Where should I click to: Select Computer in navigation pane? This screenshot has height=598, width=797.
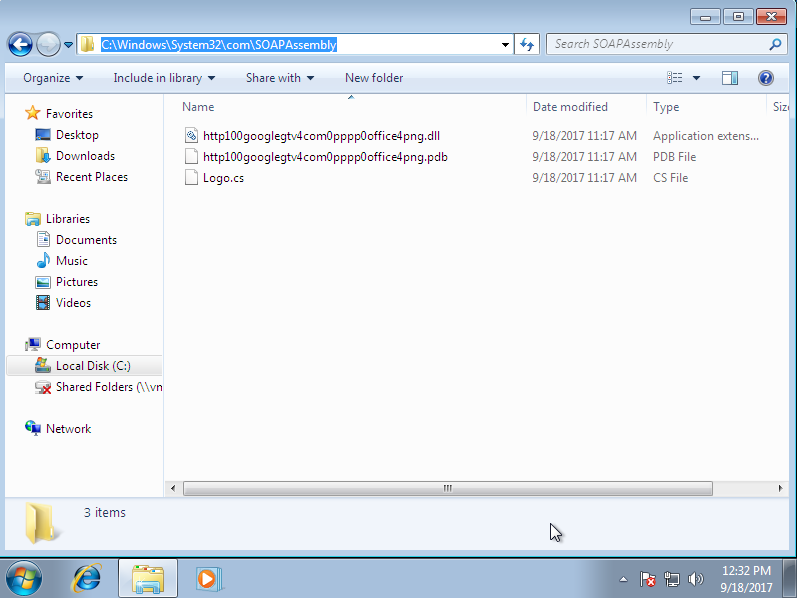click(x=73, y=345)
